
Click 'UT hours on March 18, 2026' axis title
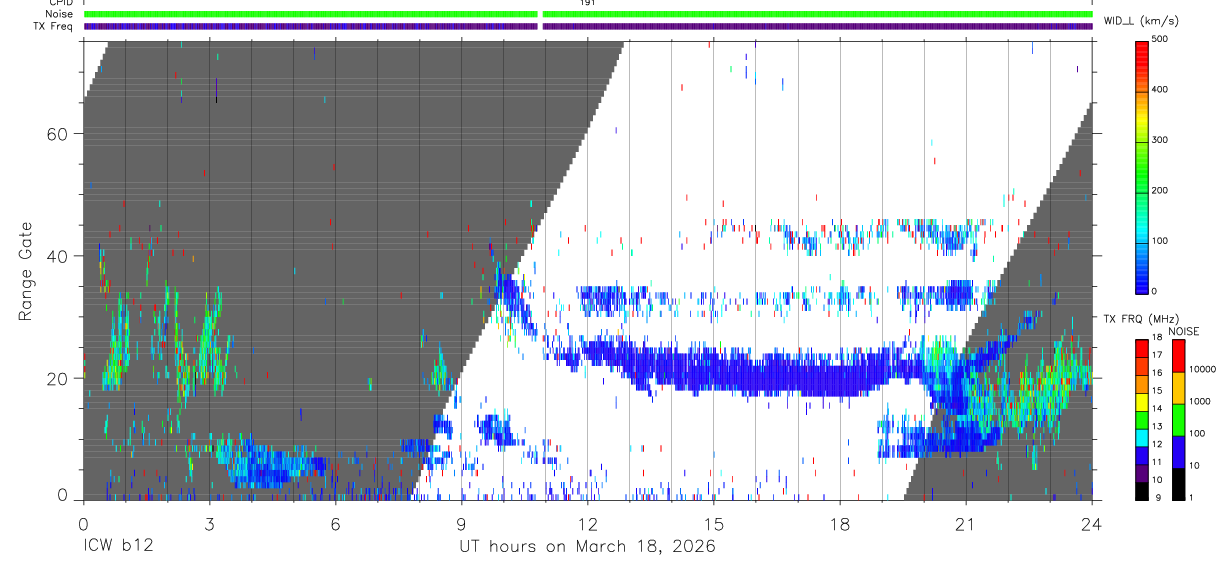[x=587, y=547]
